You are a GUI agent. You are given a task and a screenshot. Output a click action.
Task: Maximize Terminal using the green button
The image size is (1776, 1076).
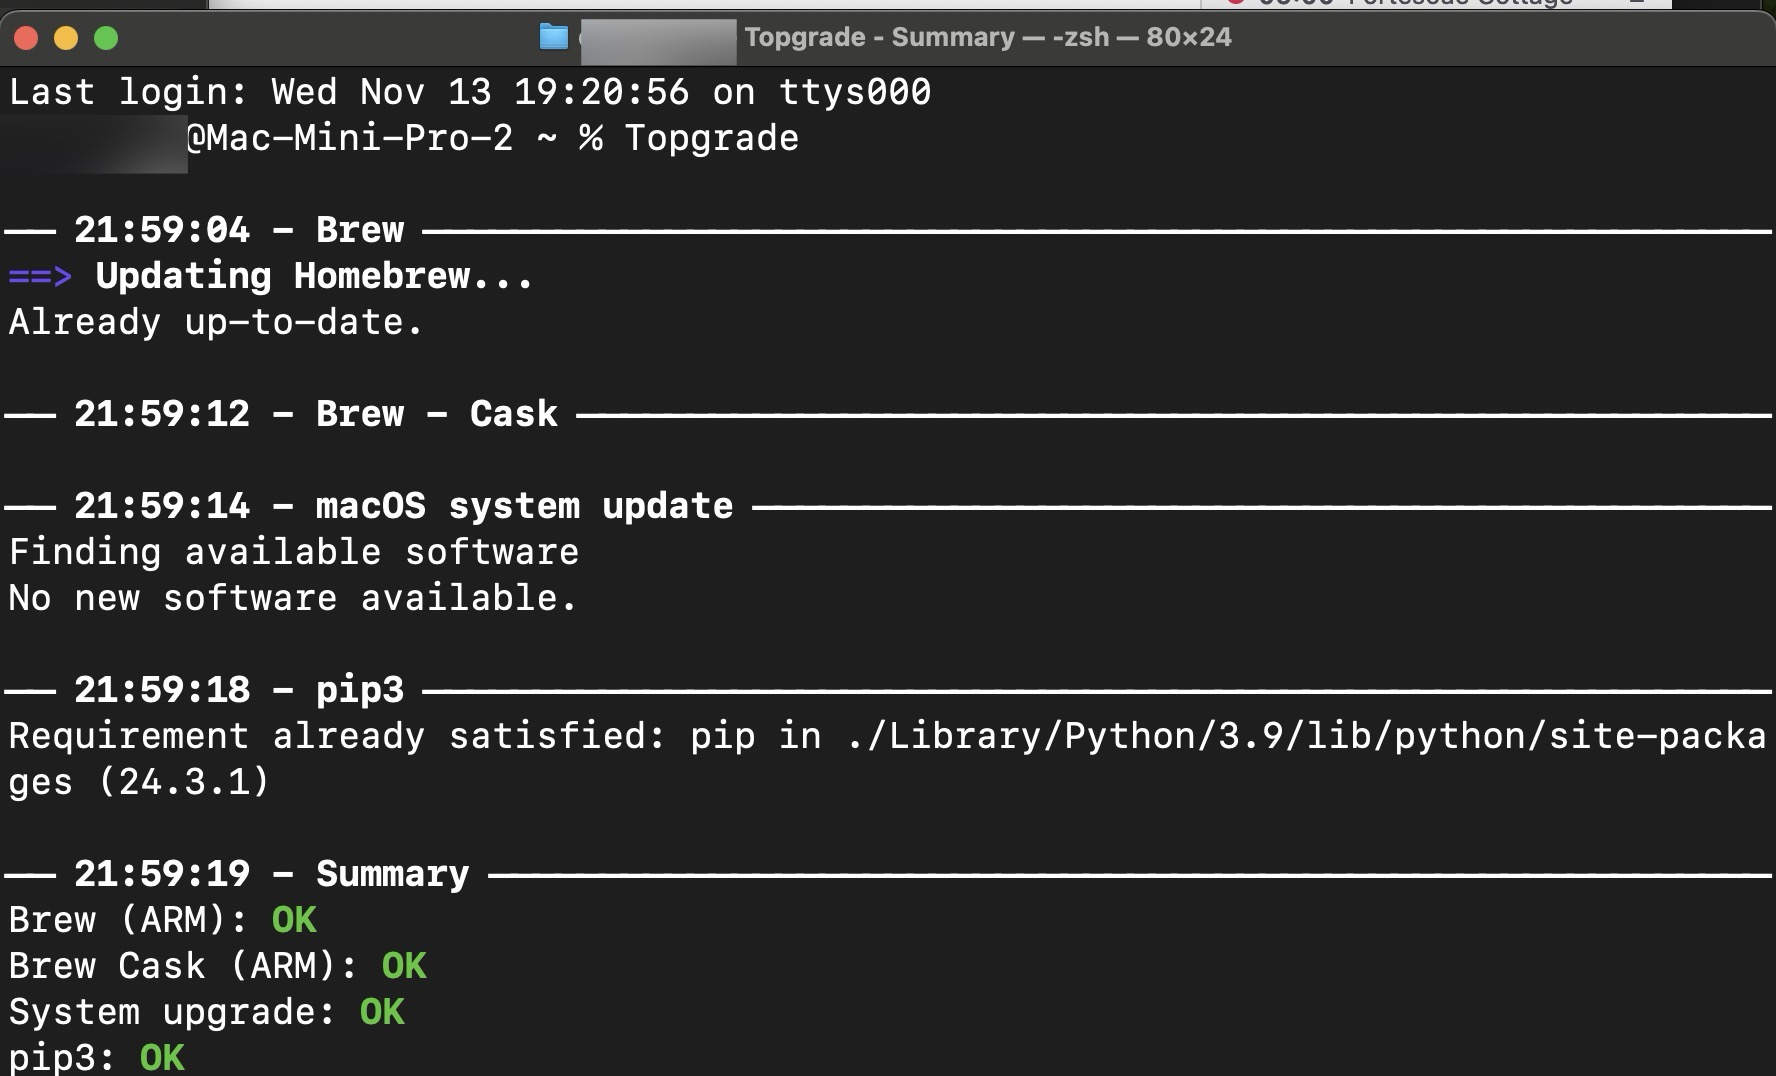coord(106,38)
